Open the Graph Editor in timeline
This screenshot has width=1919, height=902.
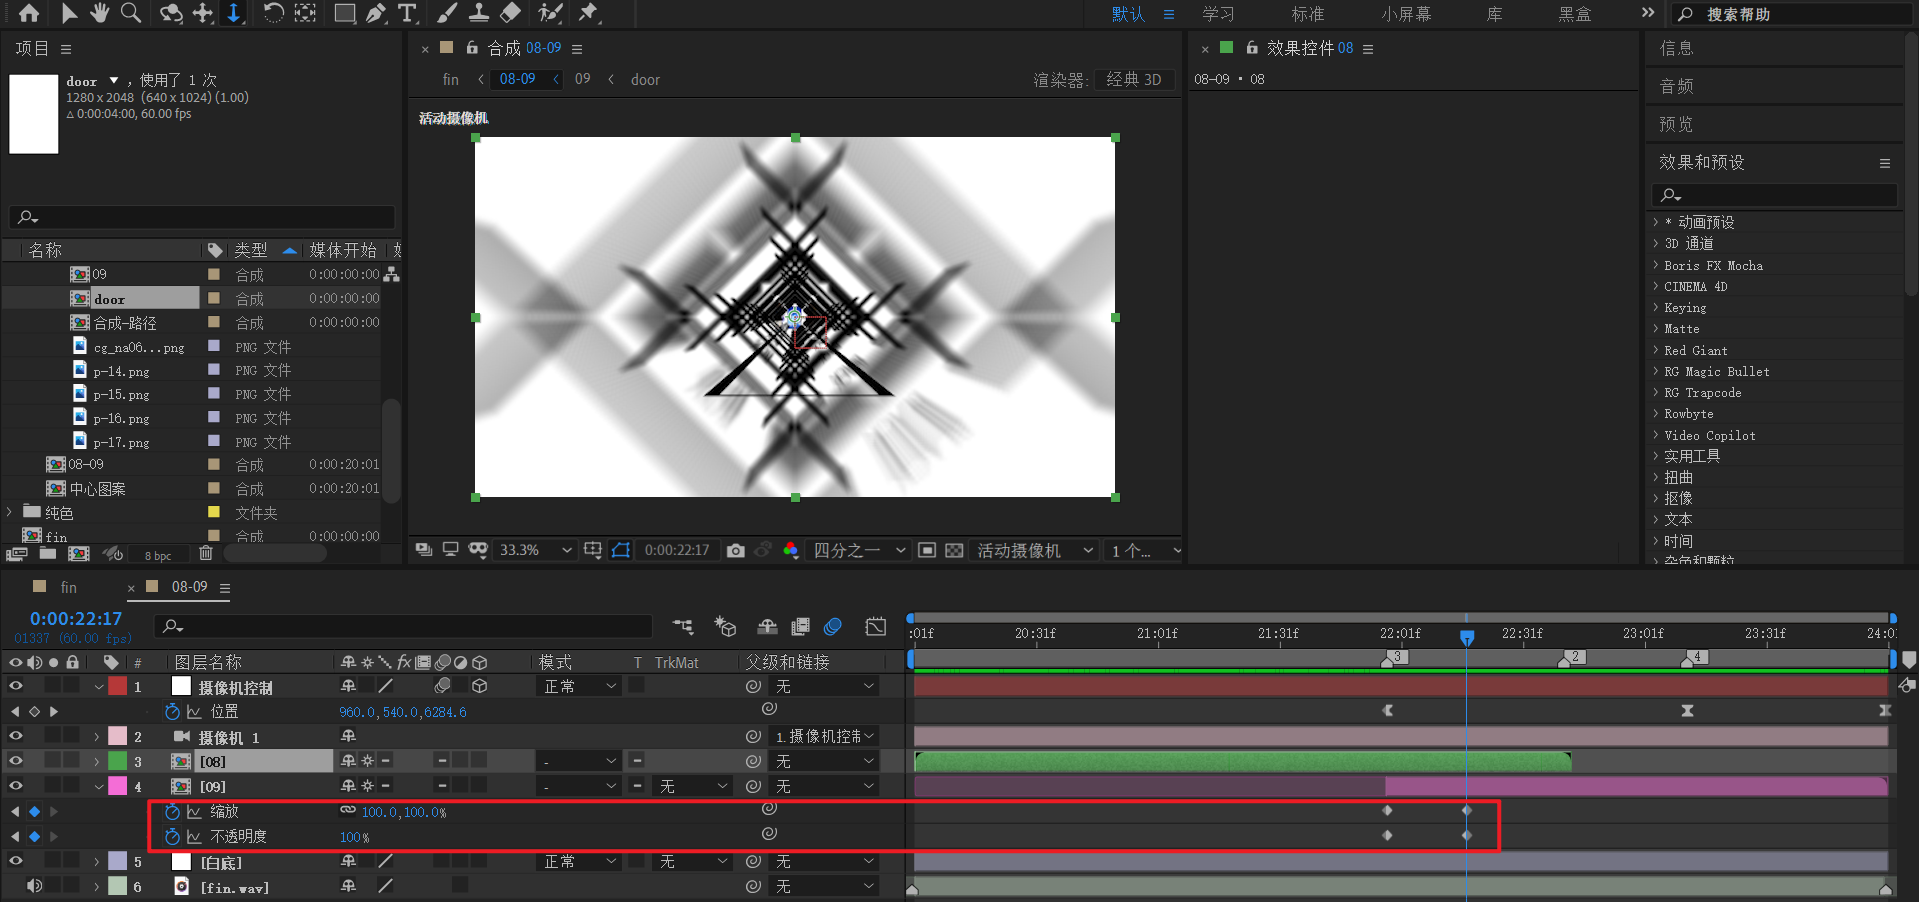click(x=876, y=627)
